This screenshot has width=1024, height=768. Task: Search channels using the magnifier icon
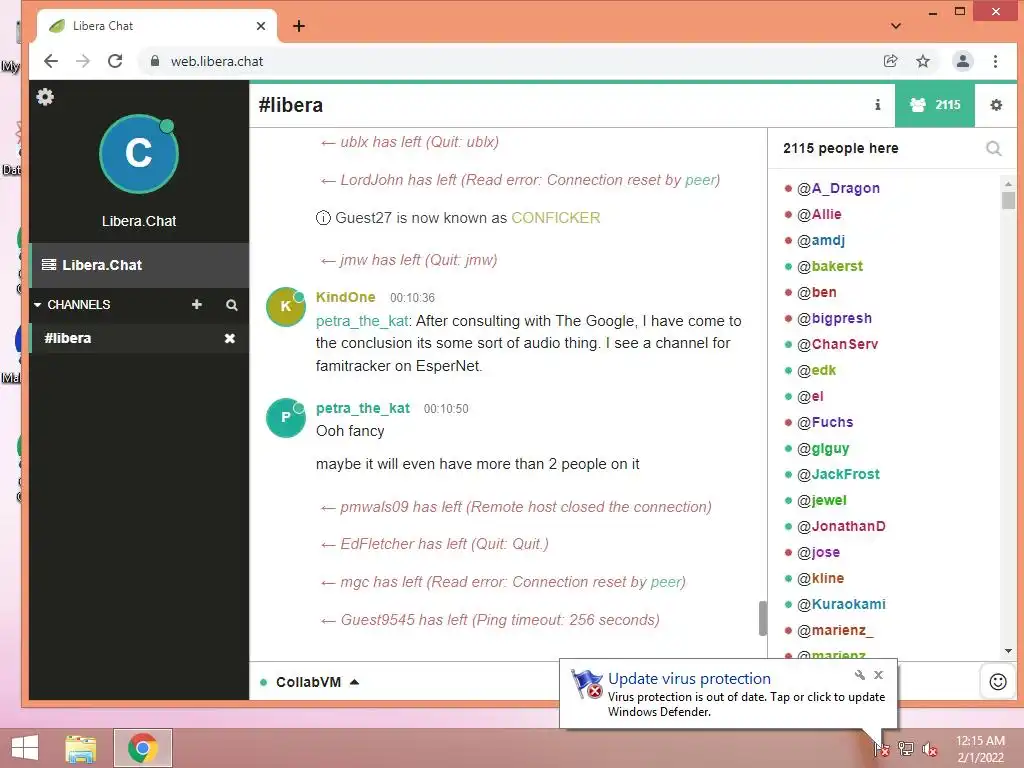[231, 305]
